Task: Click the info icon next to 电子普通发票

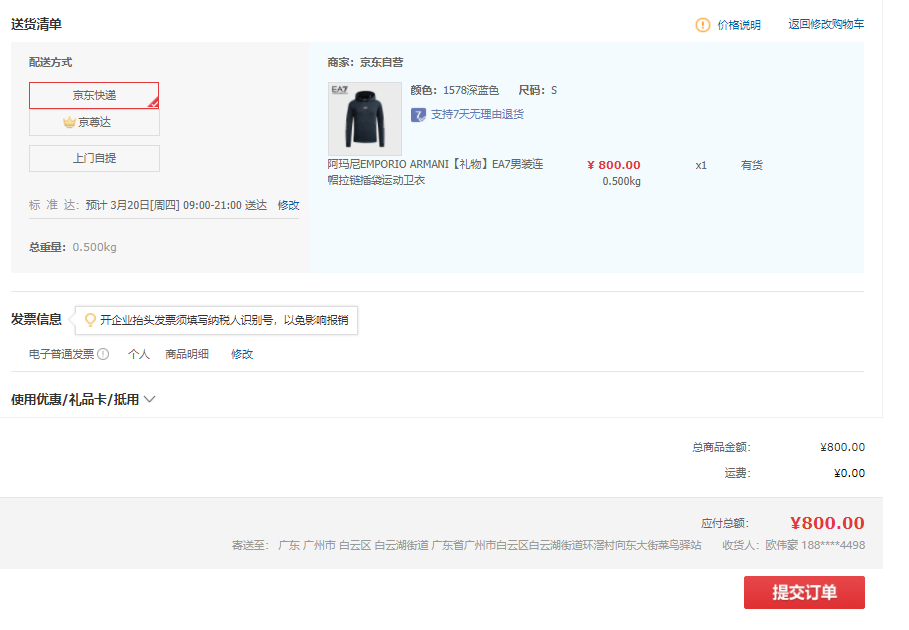Action: (103, 354)
